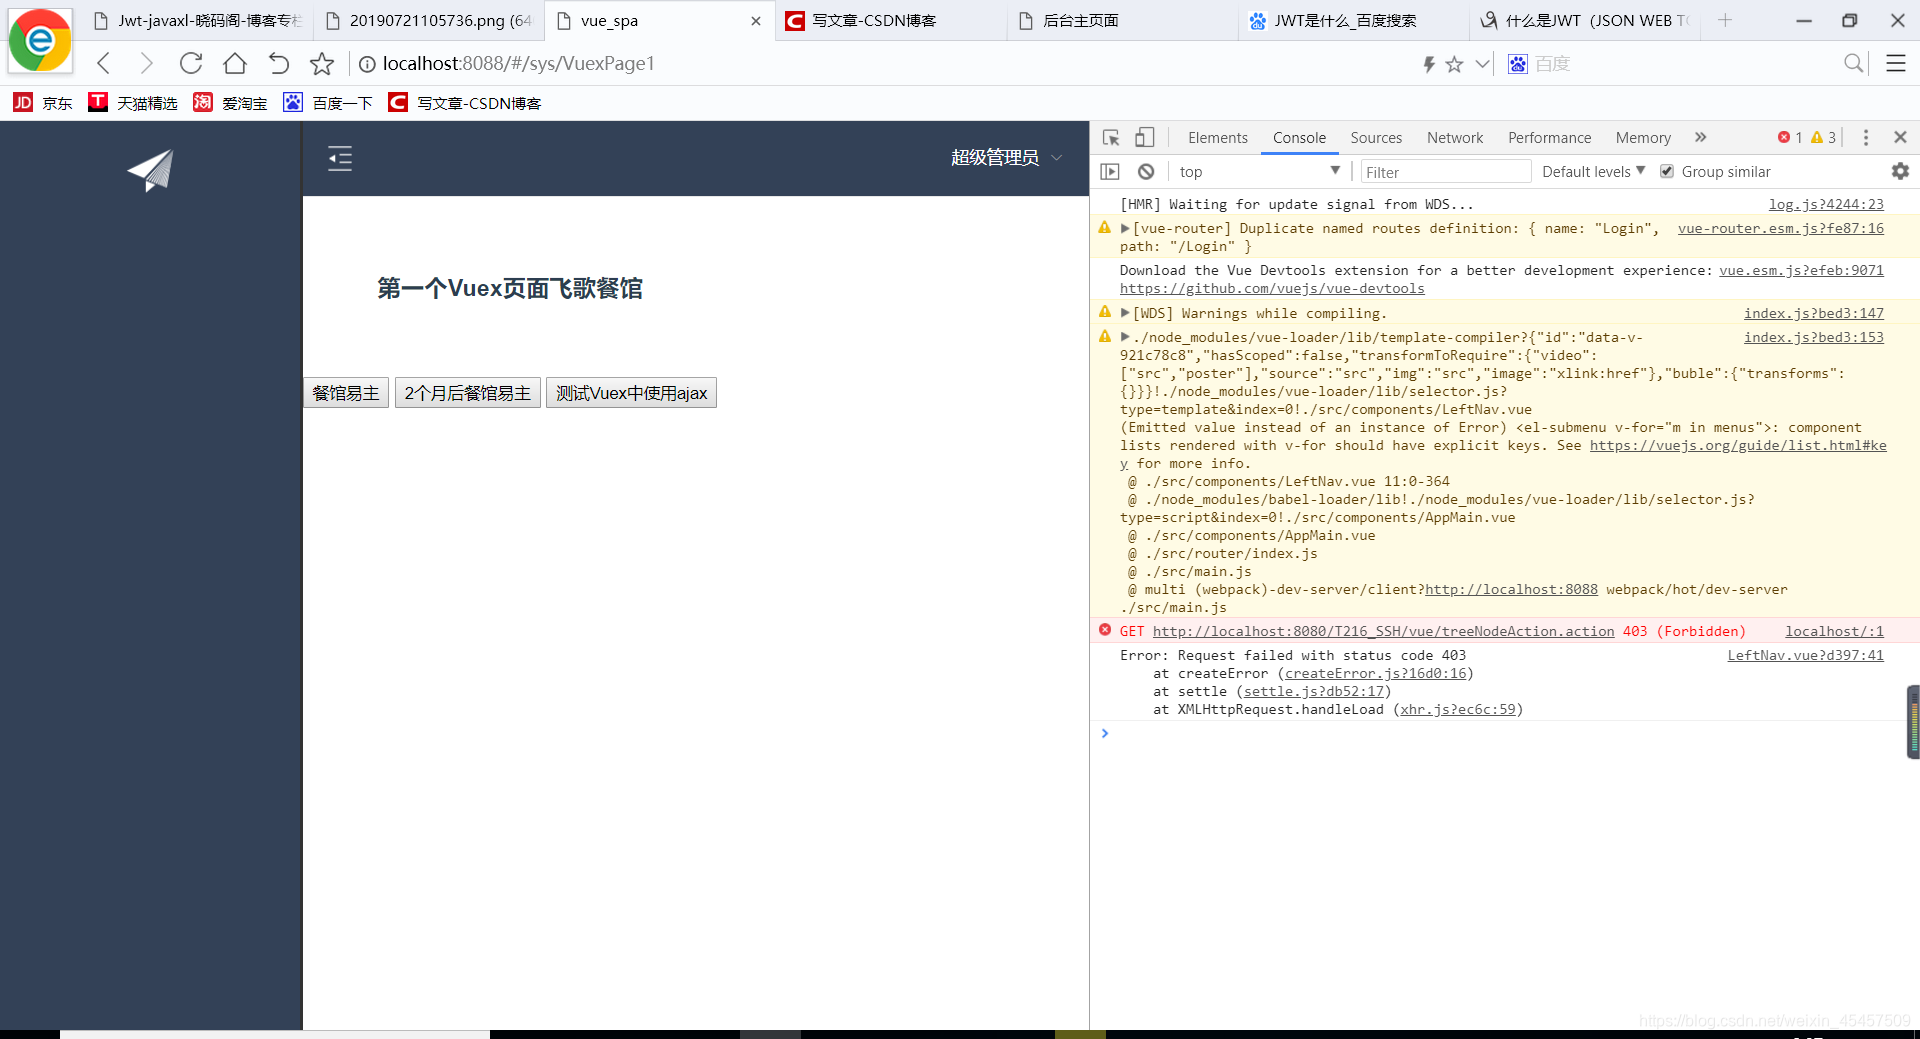Open 天猫精选 bookmark
The image size is (1920, 1039).
pyautogui.click(x=133, y=103)
